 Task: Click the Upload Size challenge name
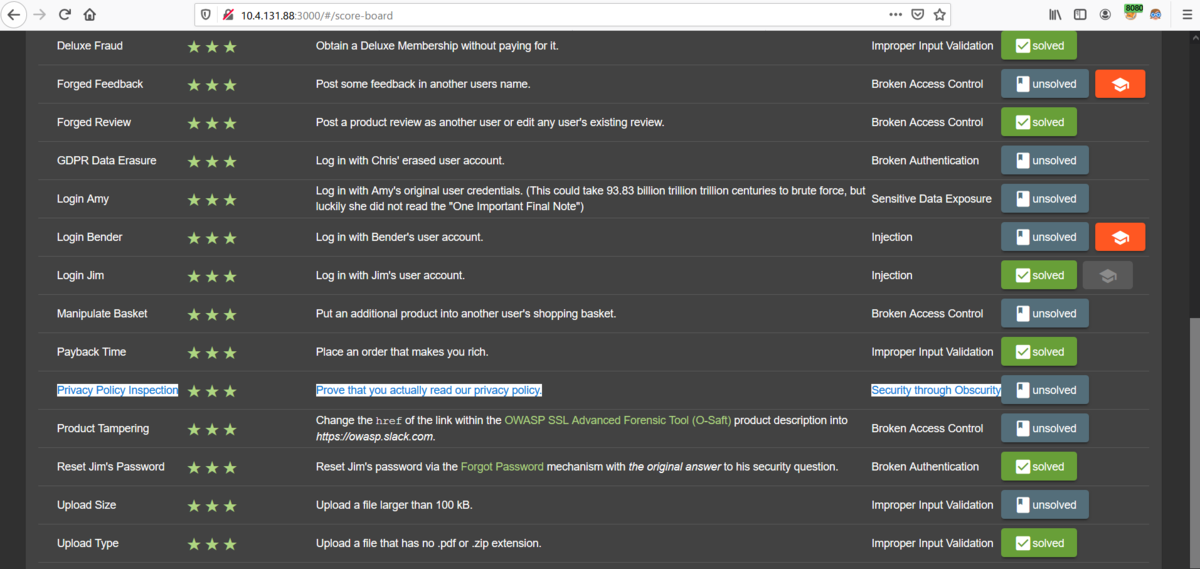click(x=87, y=505)
